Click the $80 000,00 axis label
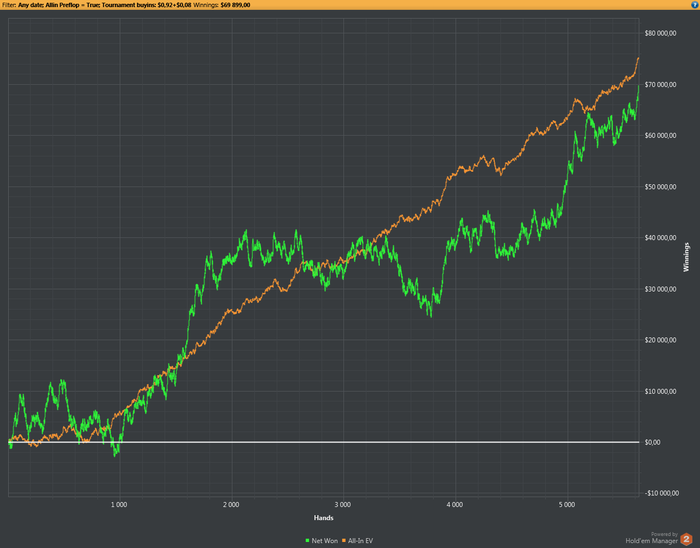The width and height of the screenshot is (700, 548). point(660,33)
